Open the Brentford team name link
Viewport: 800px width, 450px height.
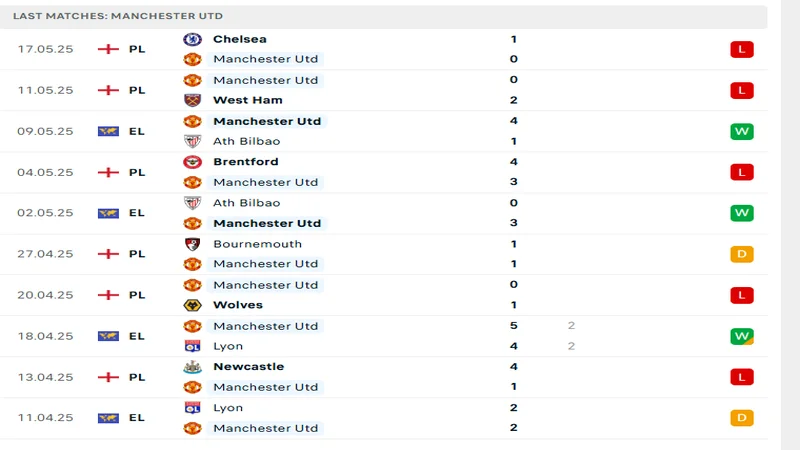pos(246,162)
